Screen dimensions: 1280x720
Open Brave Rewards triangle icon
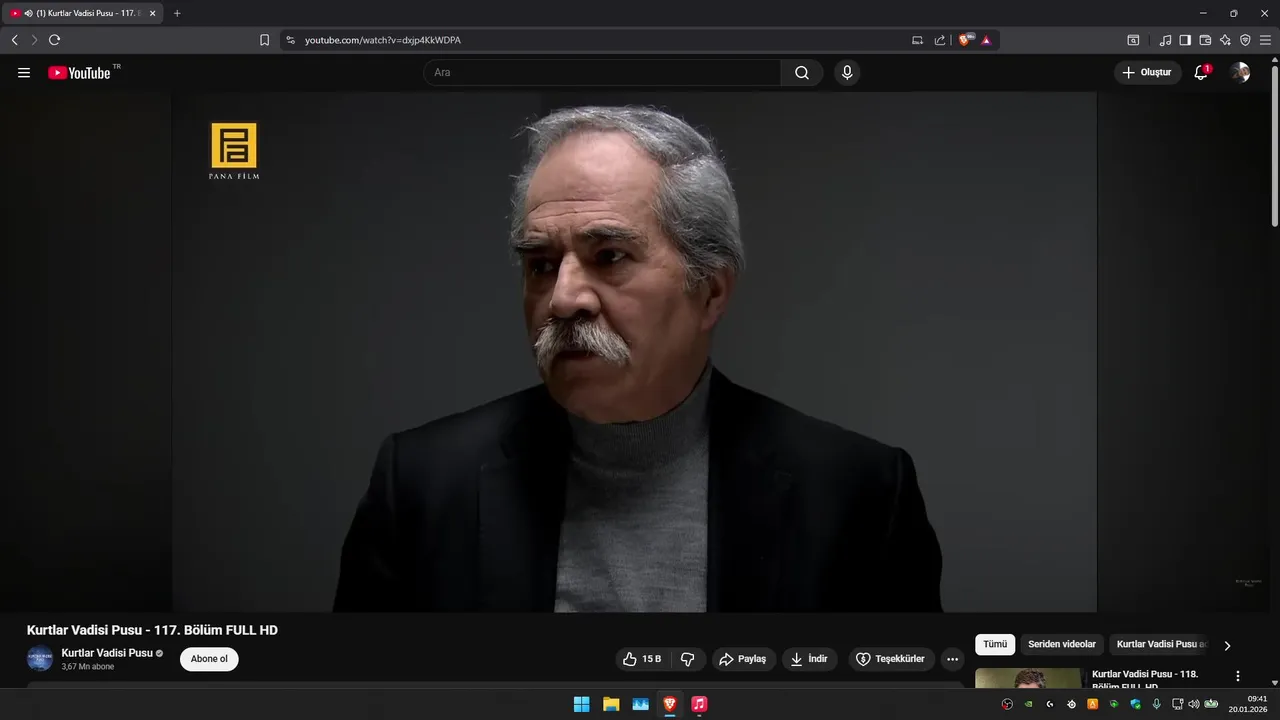(x=986, y=40)
